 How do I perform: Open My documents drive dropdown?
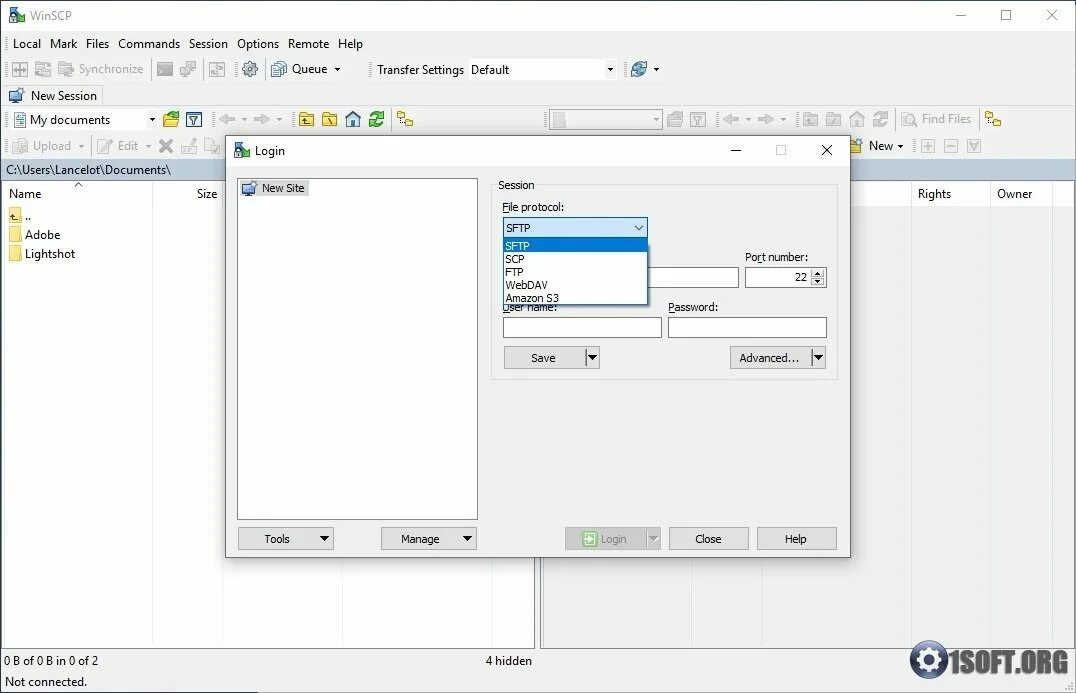(152, 119)
